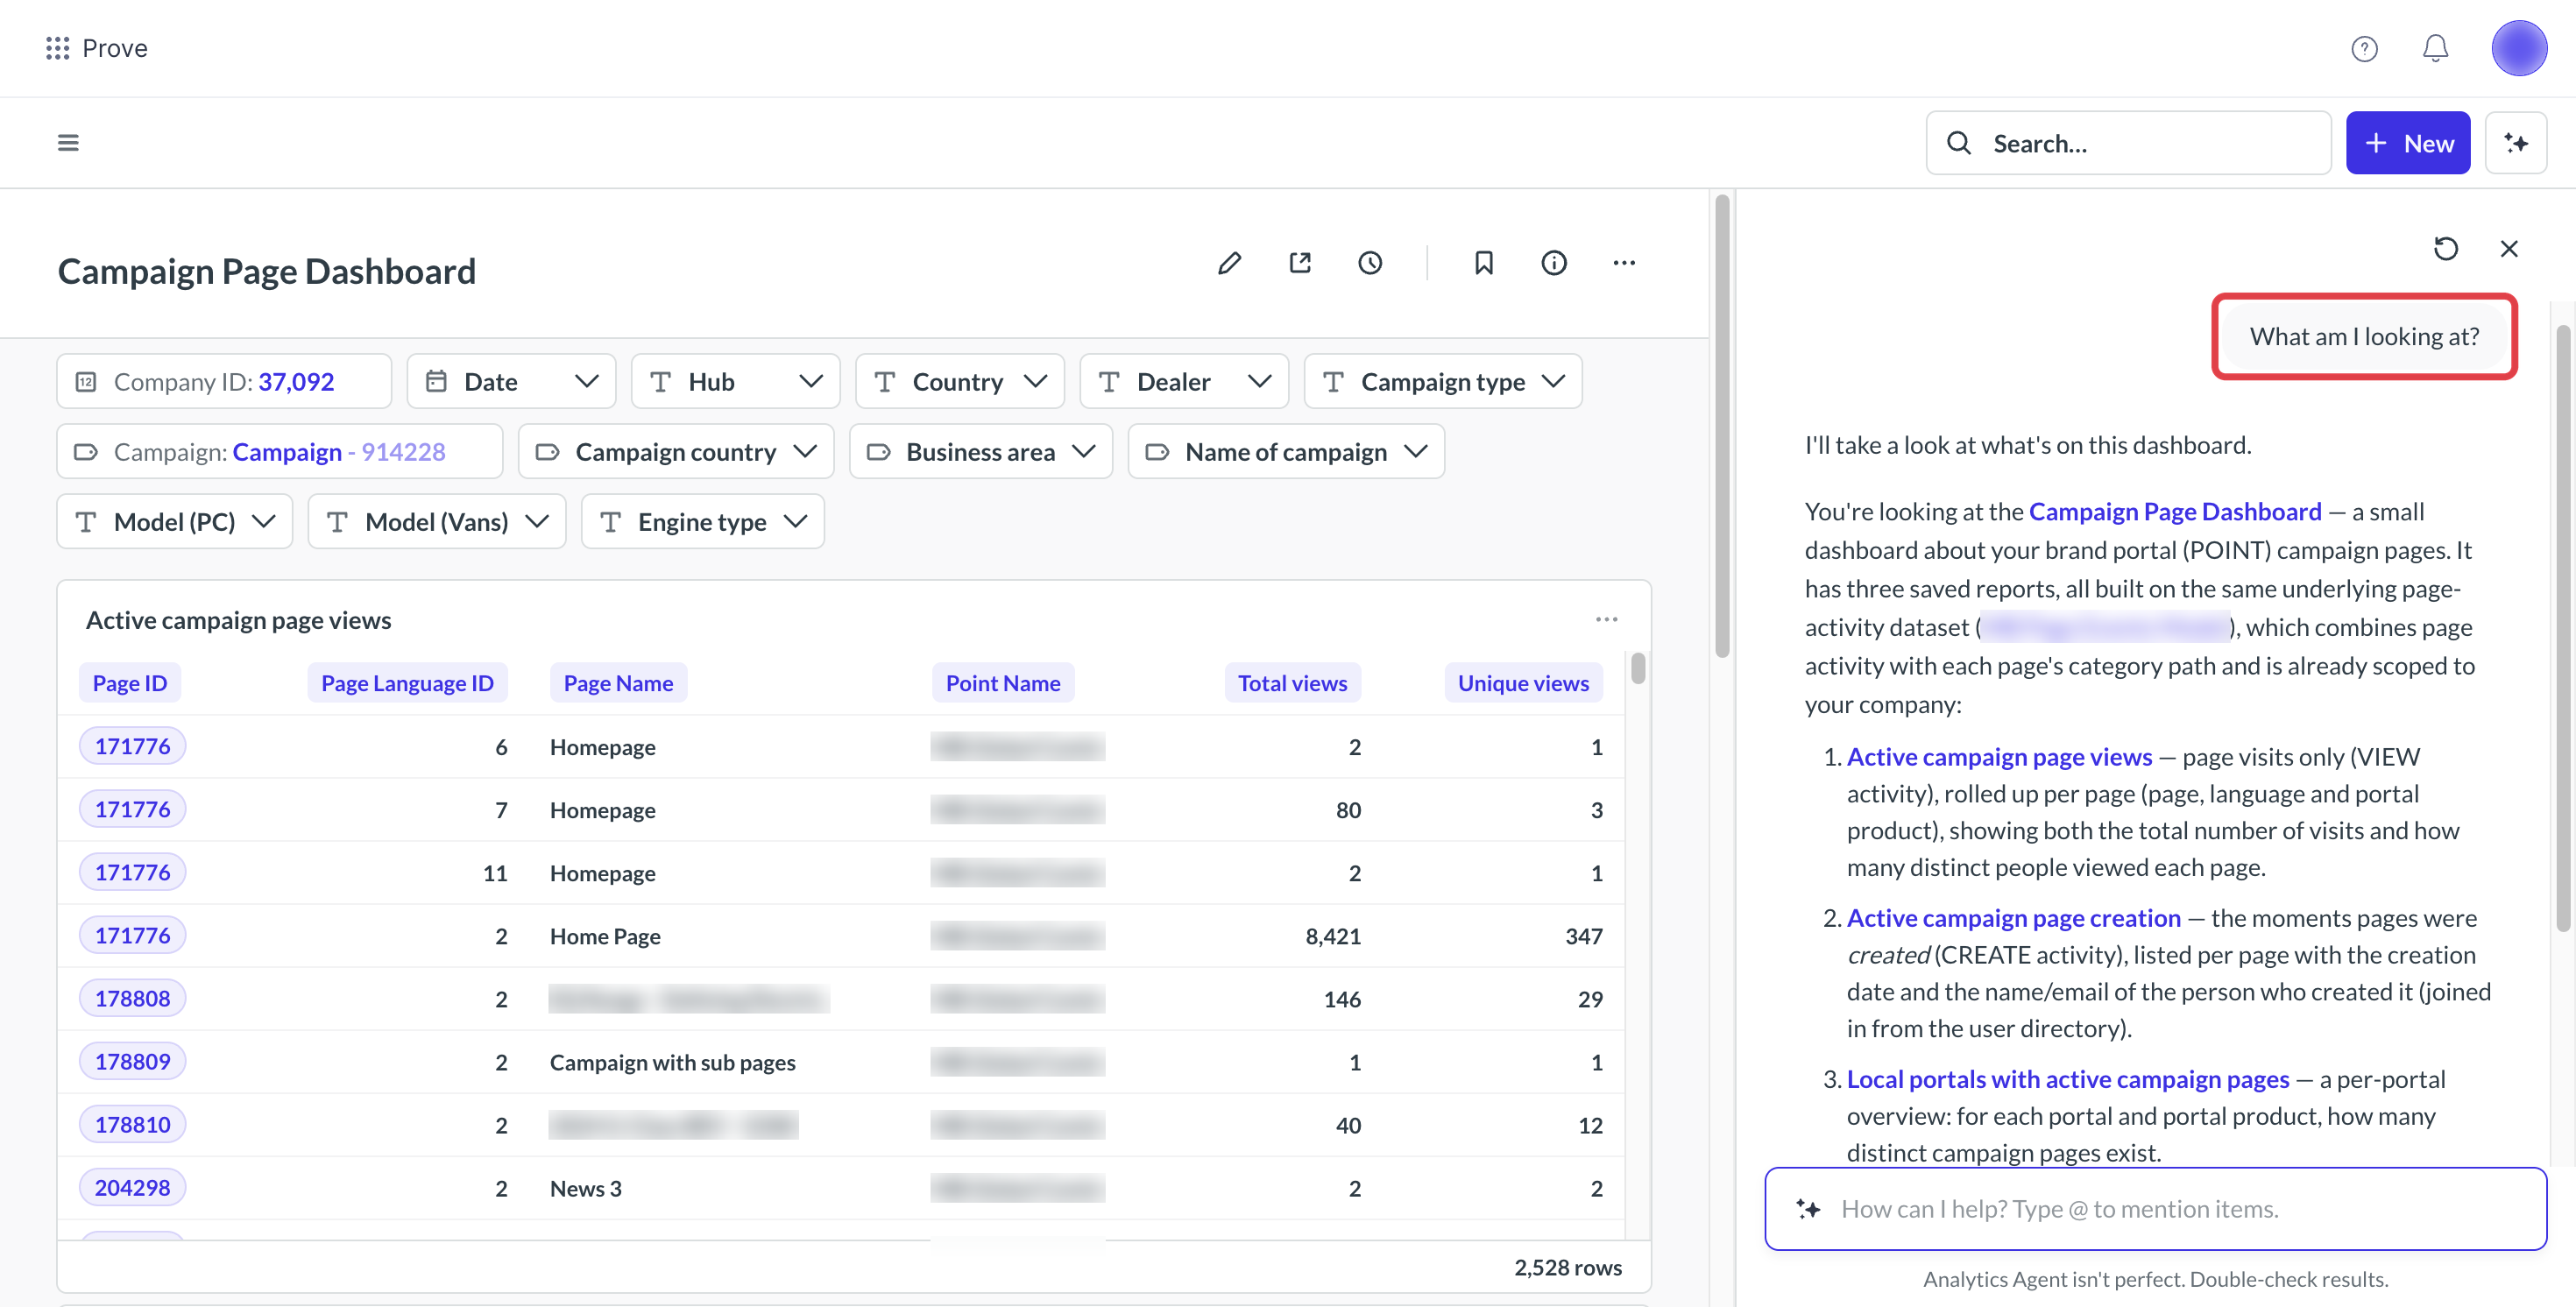Image resolution: width=2576 pixels, height=1307 pixels.
Task: Expand the Campaign country dropdown
Action: tap(676, 451)
